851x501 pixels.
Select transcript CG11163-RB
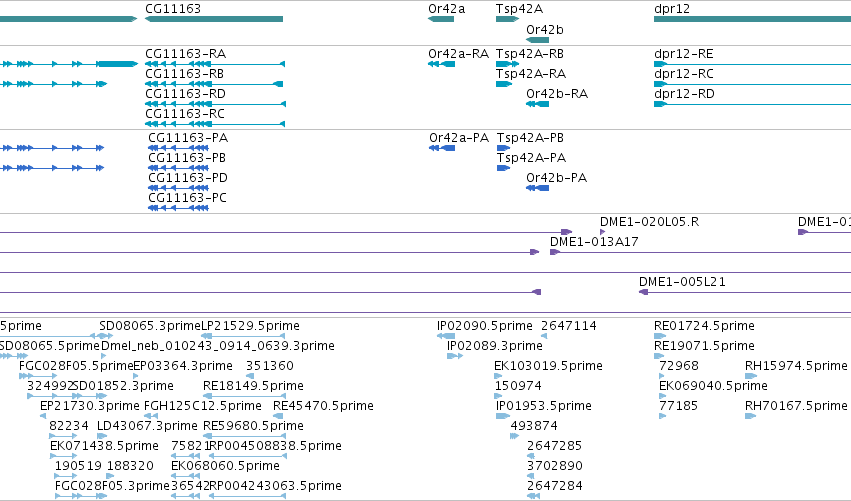coord(184,74)
